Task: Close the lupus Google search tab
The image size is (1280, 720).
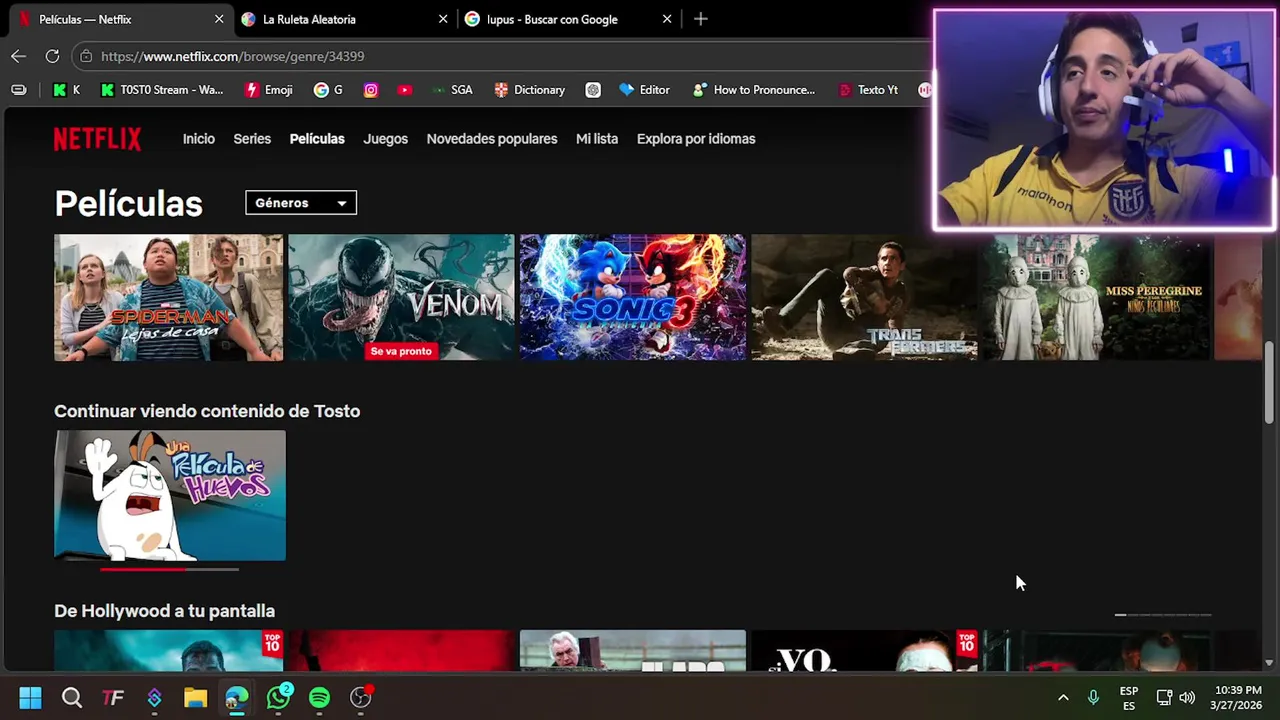Action: (667, 19)
